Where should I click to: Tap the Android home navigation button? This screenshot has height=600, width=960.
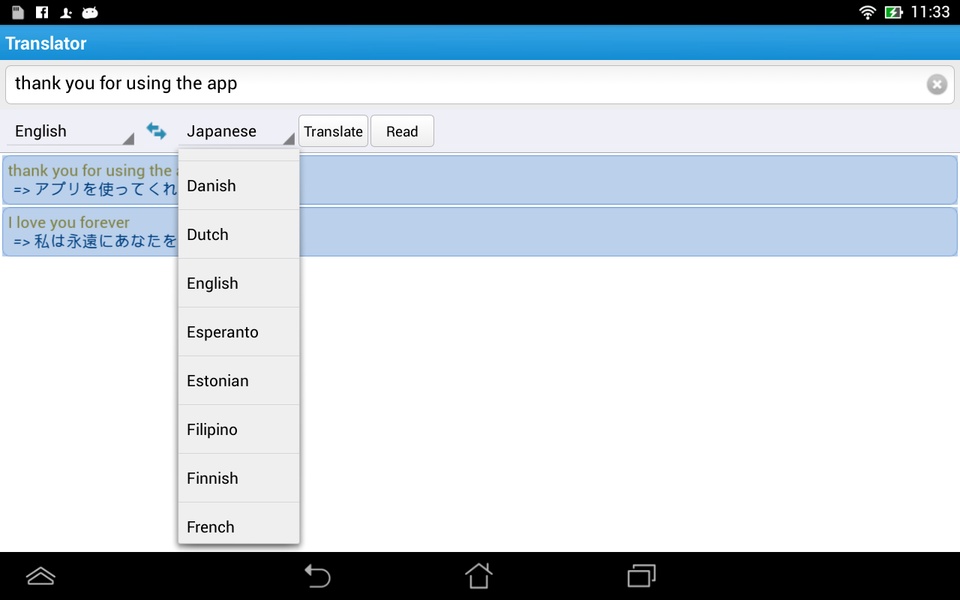[479, 576]
